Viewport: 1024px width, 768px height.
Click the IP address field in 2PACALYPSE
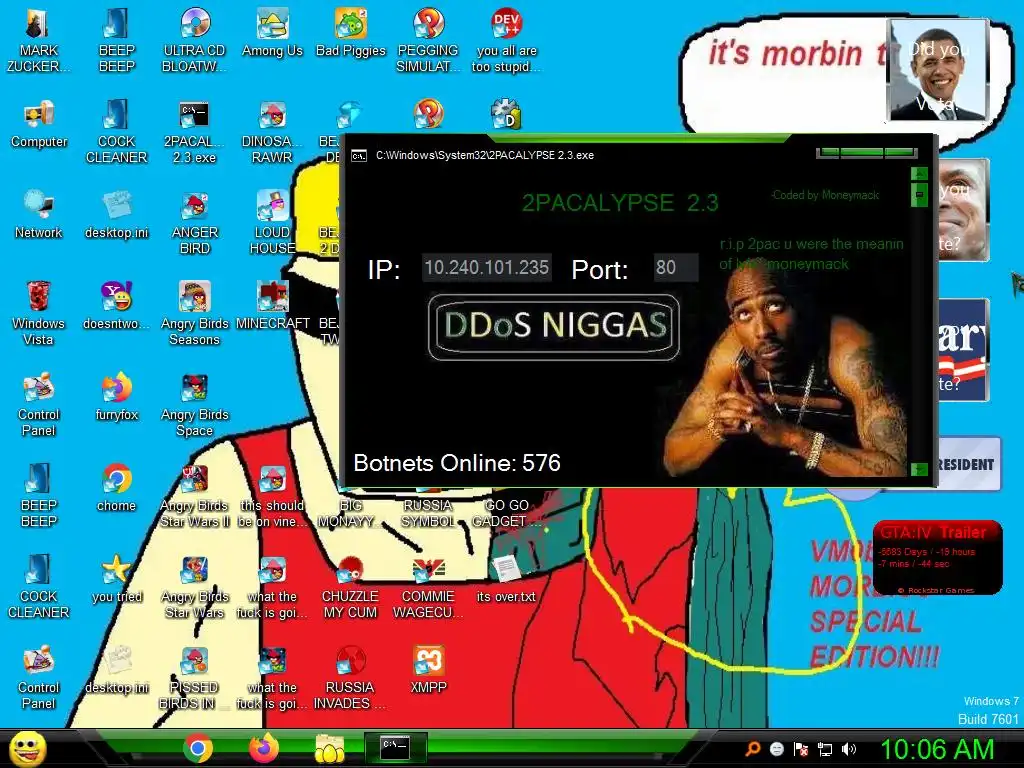coord(487,267)
